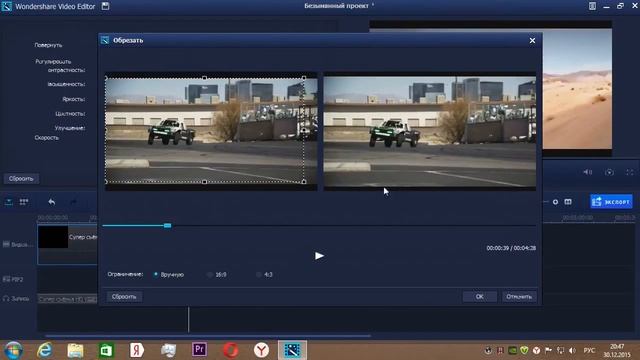640x360 pixels.
Task: Click the crop dialog playback slider handle
Action: [167, 225]
